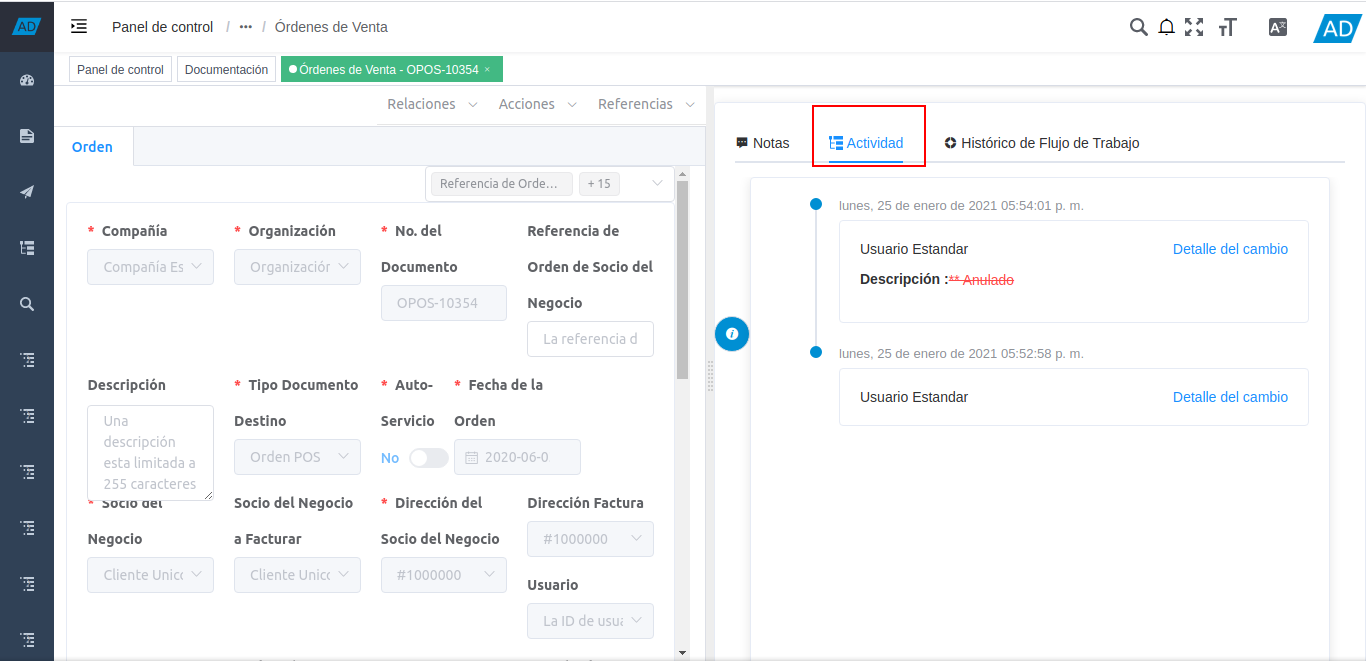
Task: Switch to the Actividad tab
Action: (x=867, y=143)
